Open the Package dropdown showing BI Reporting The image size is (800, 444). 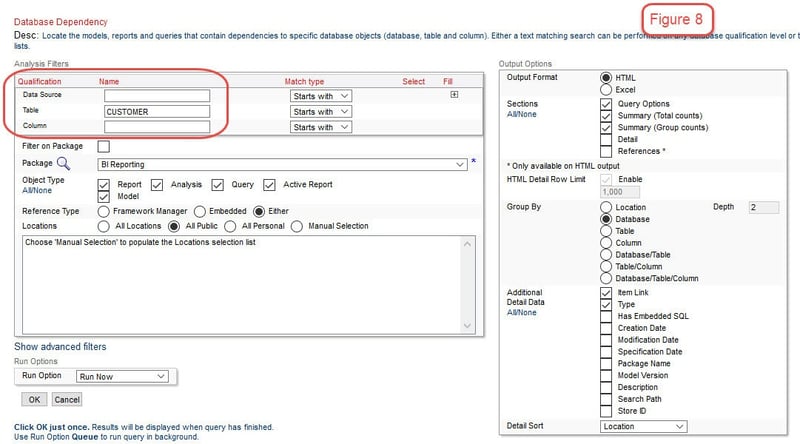click(282, 164)
